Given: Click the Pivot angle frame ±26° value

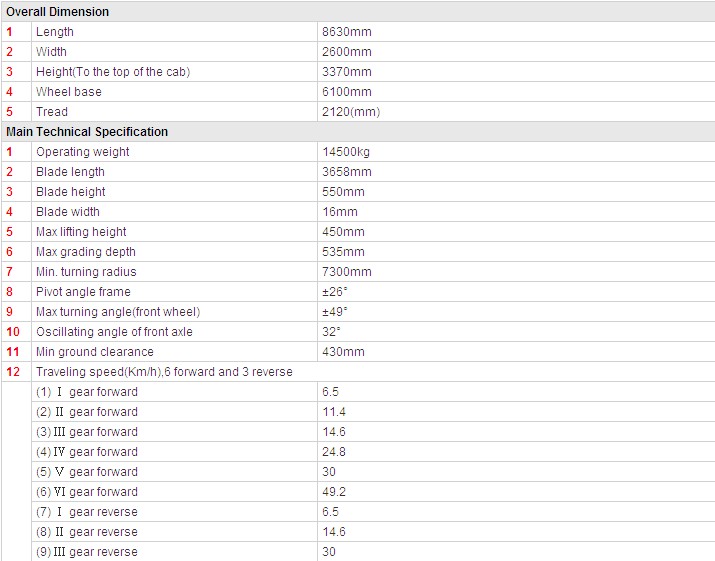Looking at the screenshot, I should point(335,292).
